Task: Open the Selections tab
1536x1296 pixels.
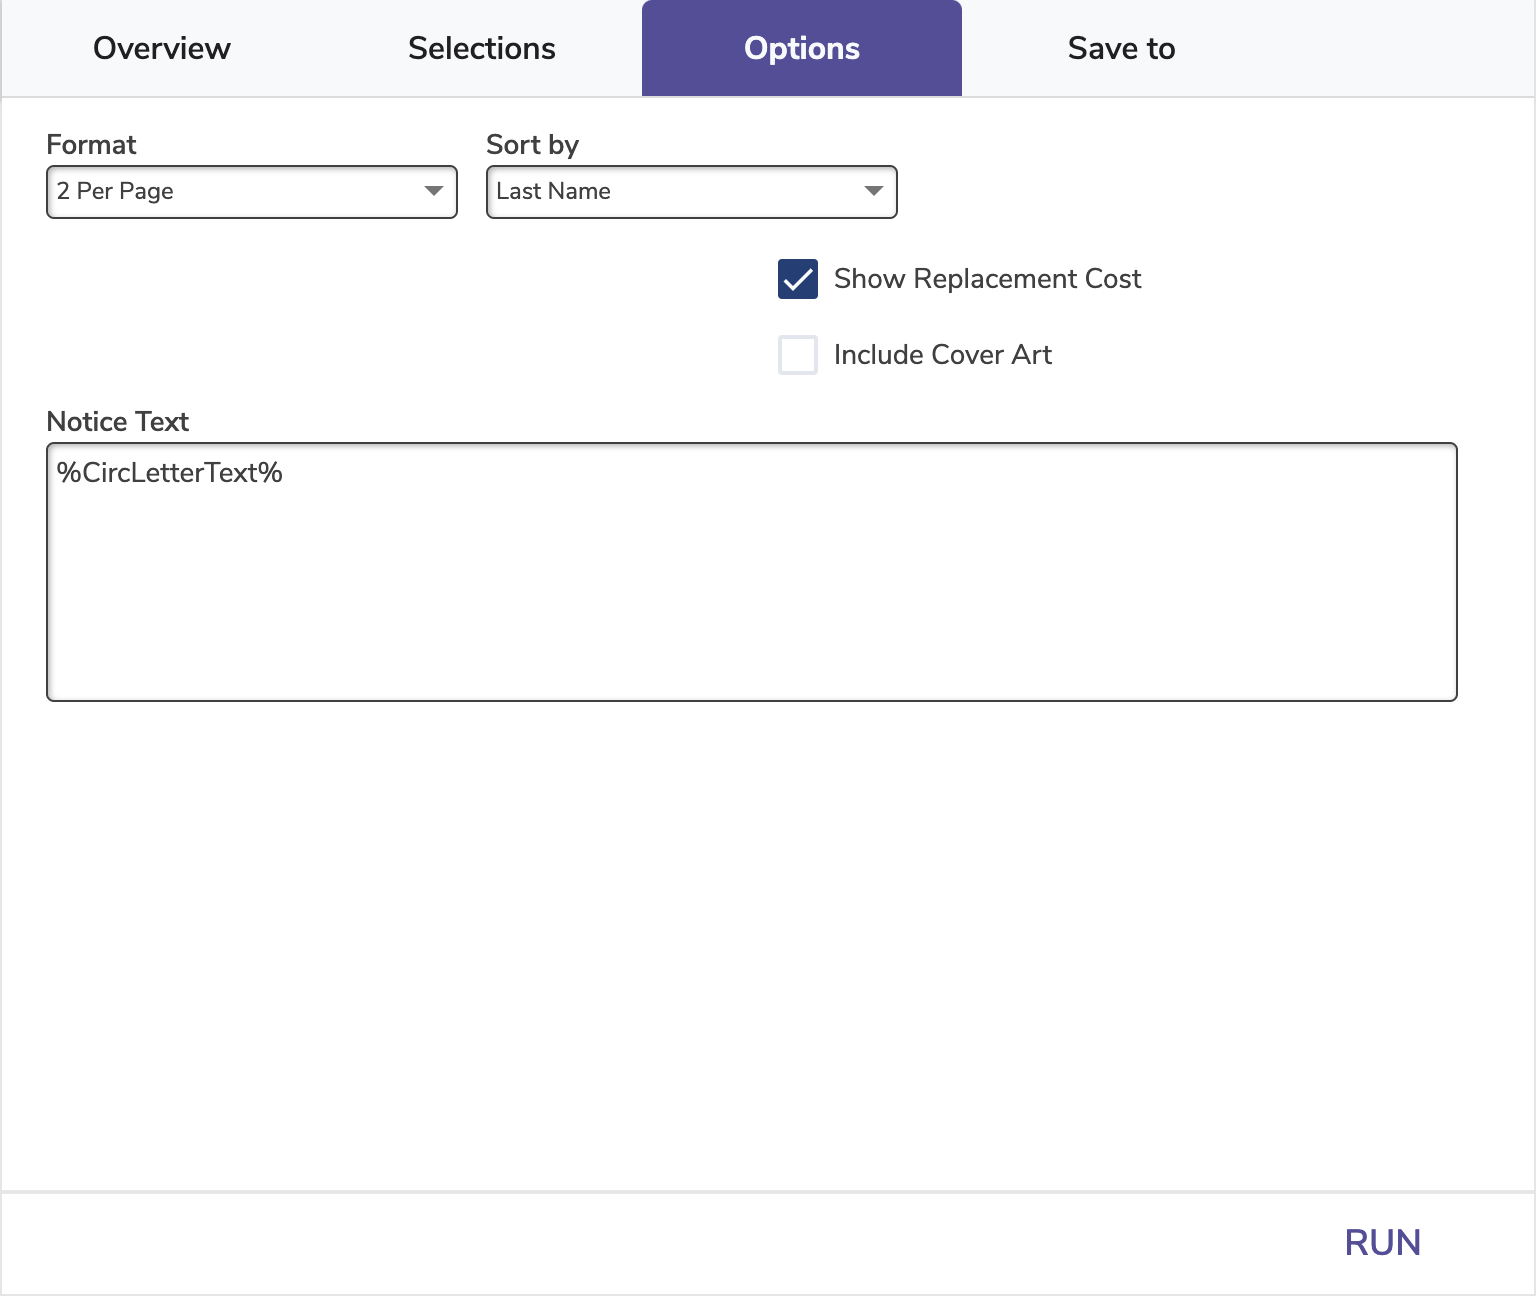Action: point(481,49)
